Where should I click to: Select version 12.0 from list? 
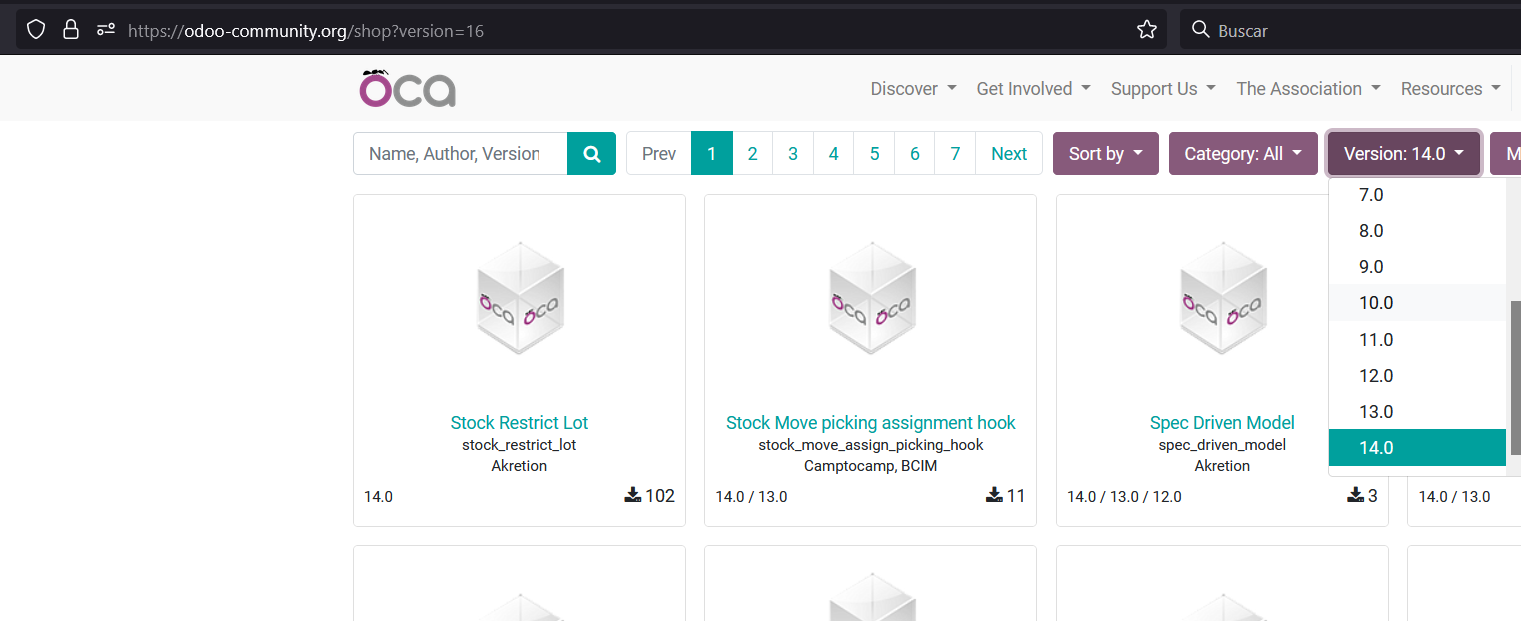(x=1376, y=376)
